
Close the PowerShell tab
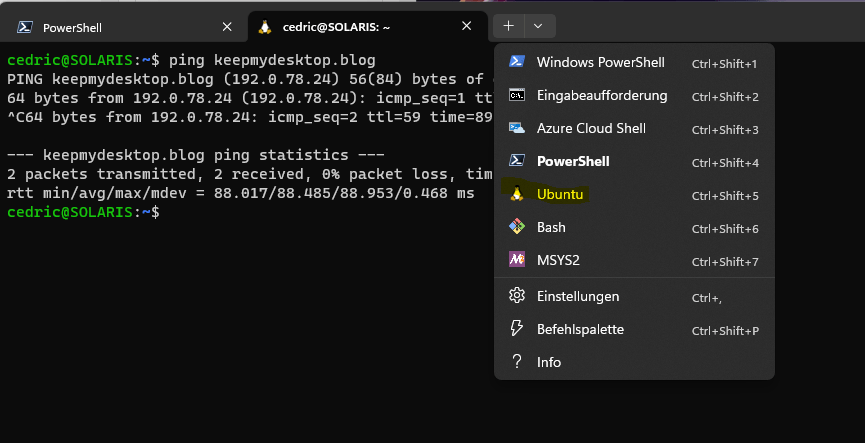click(227, 27)
